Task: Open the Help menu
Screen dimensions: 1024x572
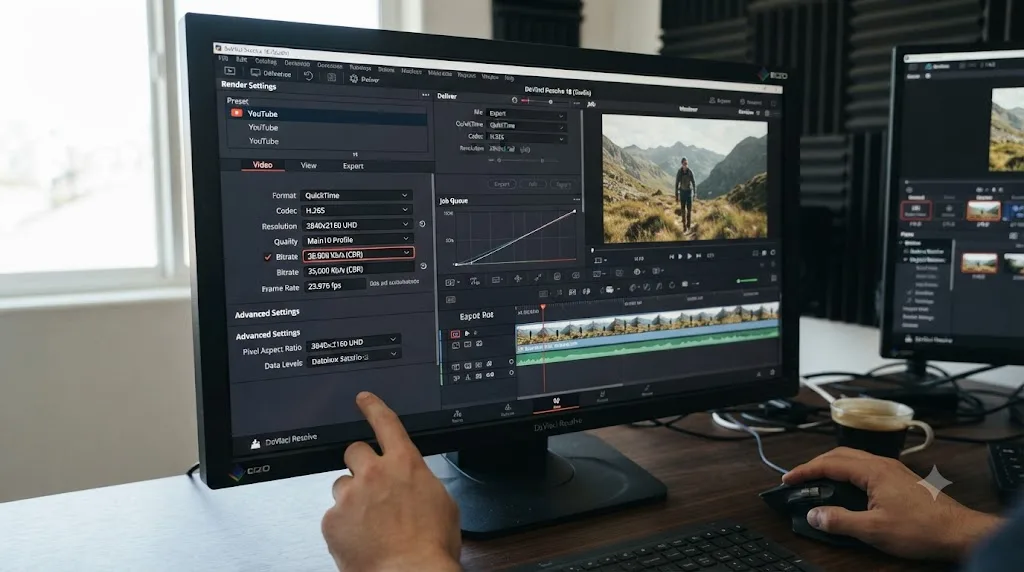Action: (509, 78)
